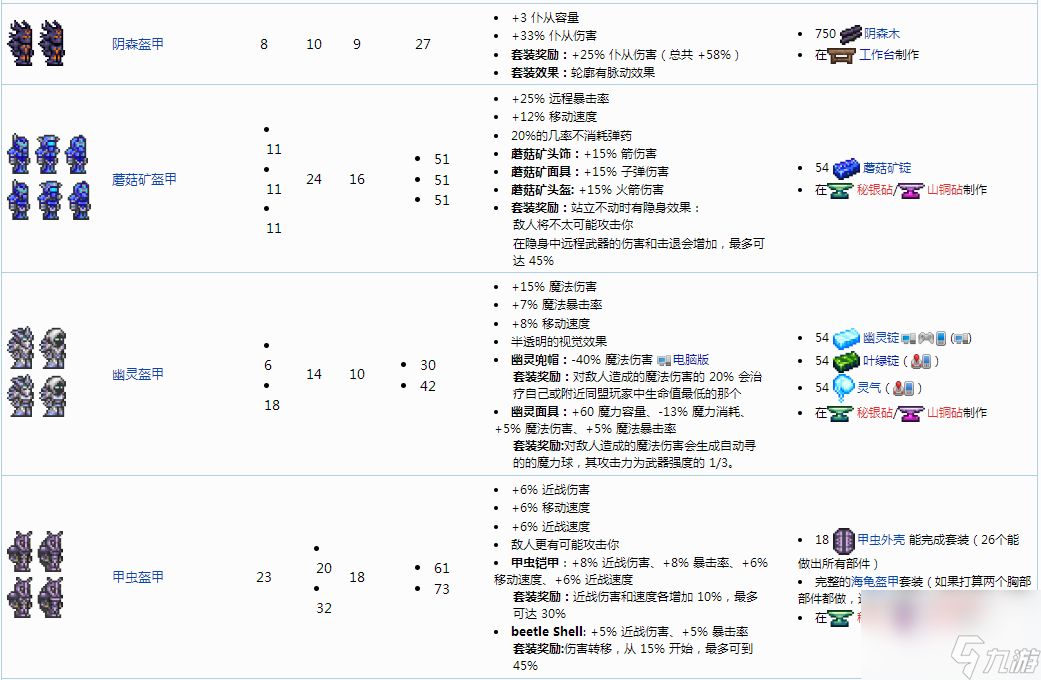Click the green 叶绿锭 bar icon
The height and width of the screenshot is (680, 1041).
[846, 362]
